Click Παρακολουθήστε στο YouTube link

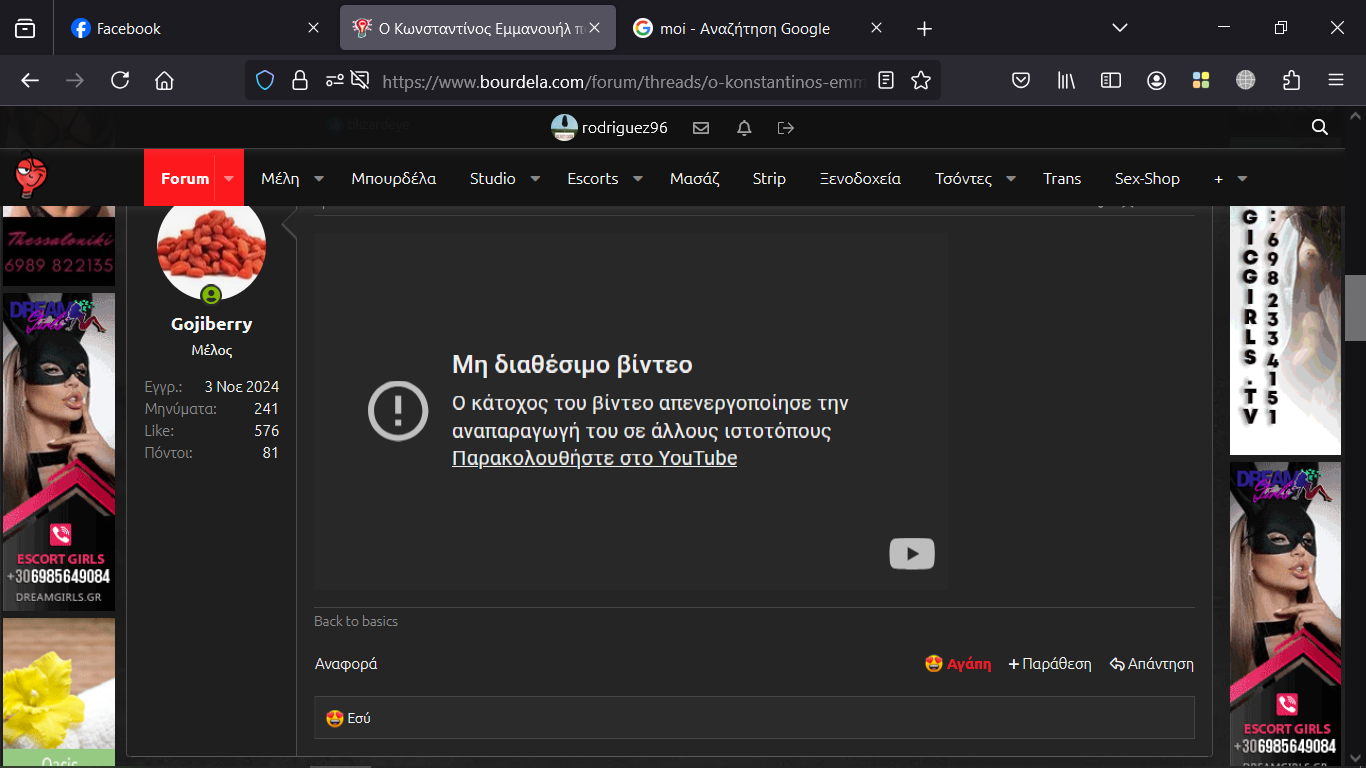pos(595,459)
